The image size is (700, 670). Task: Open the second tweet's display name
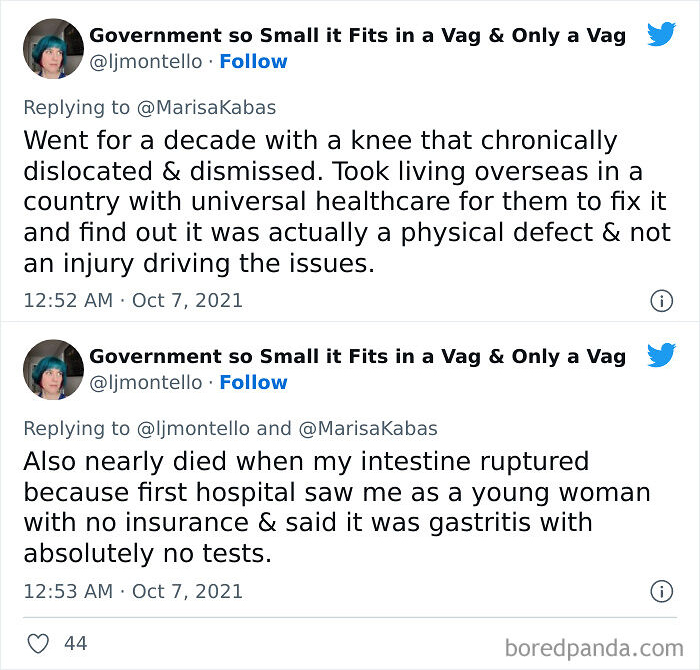pos(357,357)
